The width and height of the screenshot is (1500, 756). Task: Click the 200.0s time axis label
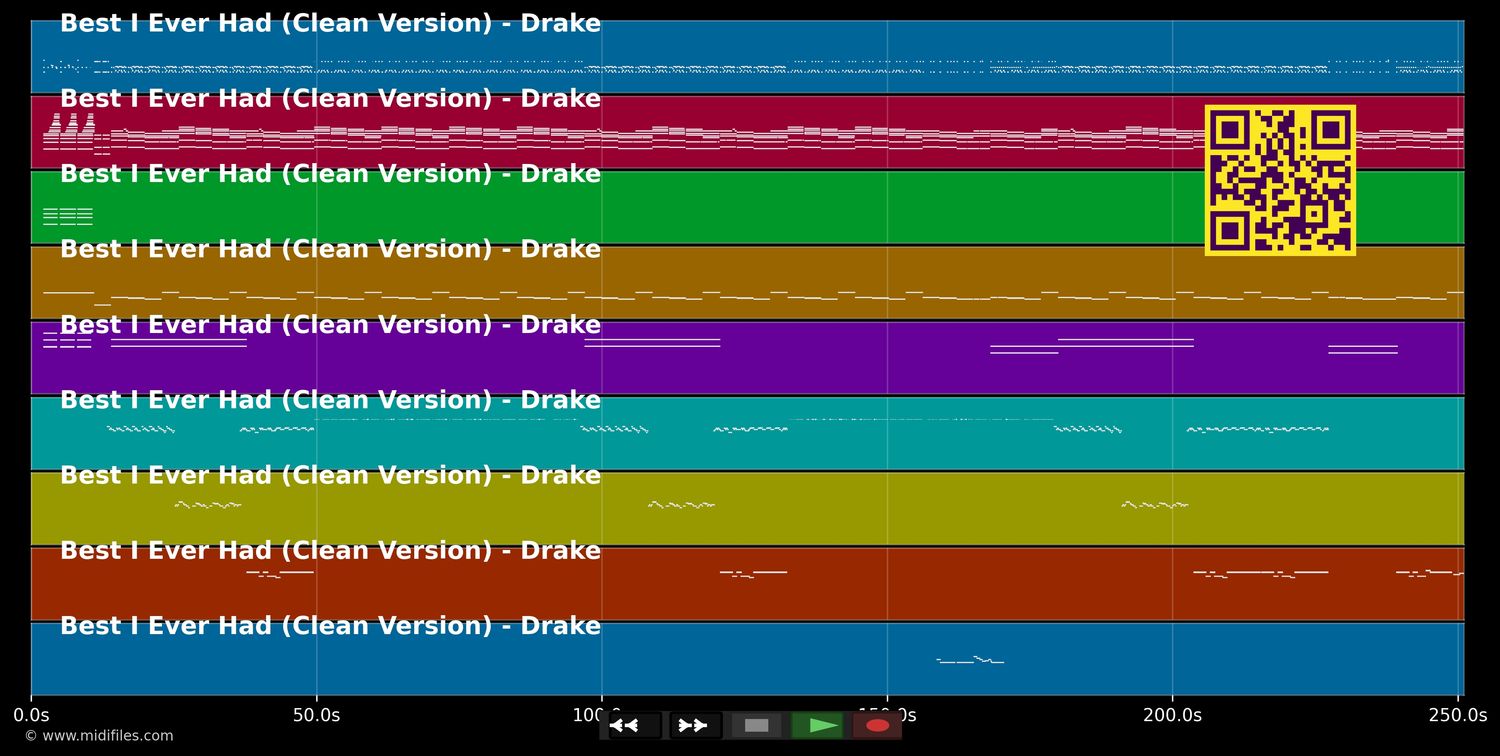tap(1172, 715)
